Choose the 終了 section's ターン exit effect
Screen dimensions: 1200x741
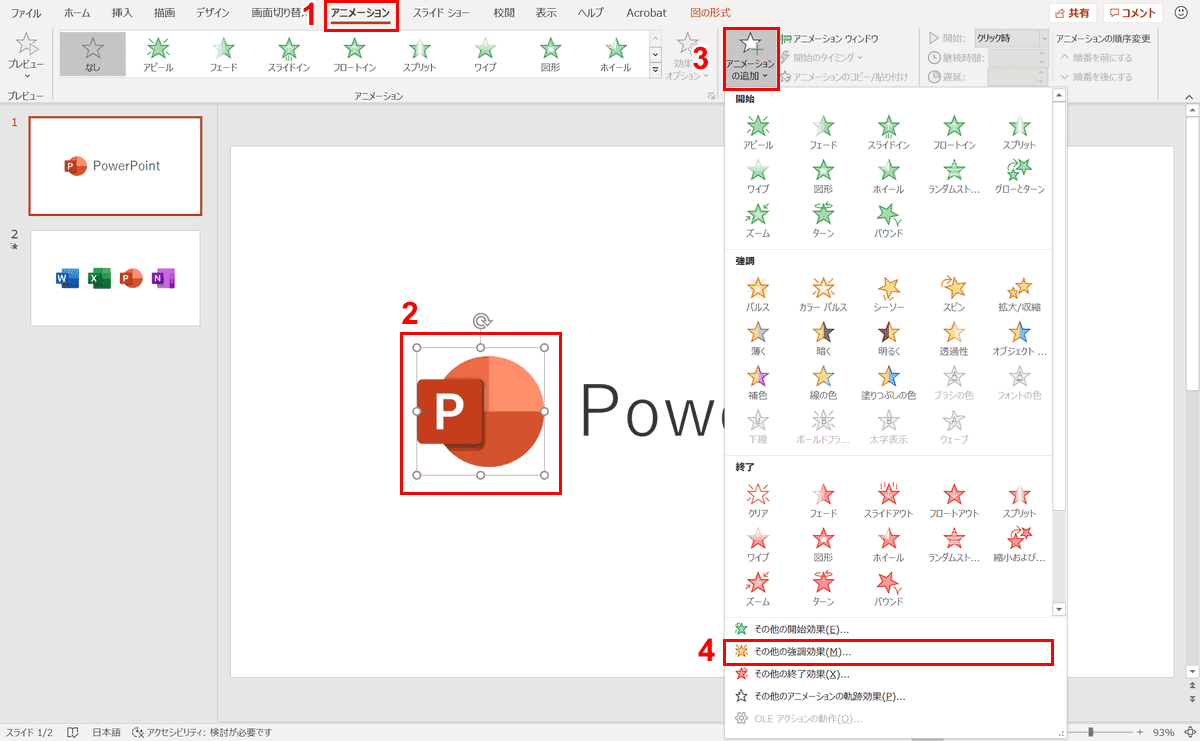[823, 588]
